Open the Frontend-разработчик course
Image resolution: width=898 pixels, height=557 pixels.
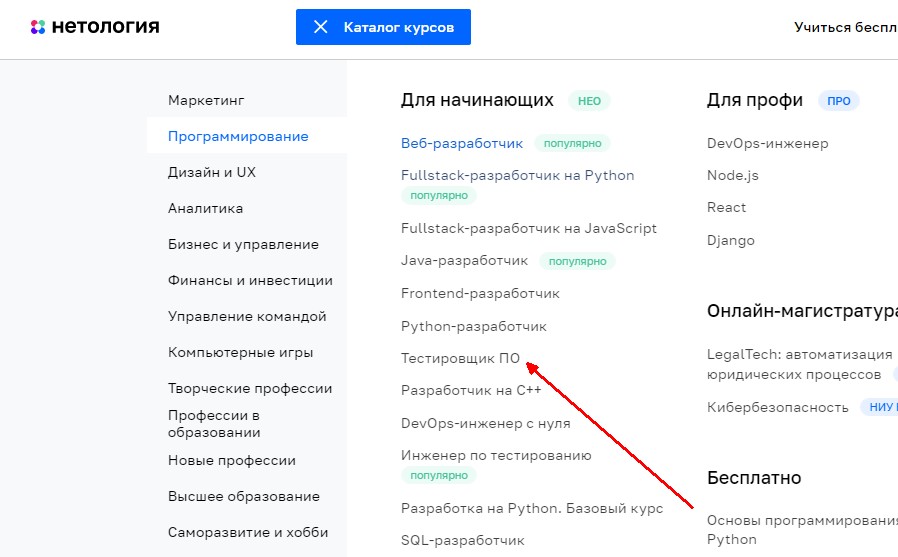coord(480,293)
